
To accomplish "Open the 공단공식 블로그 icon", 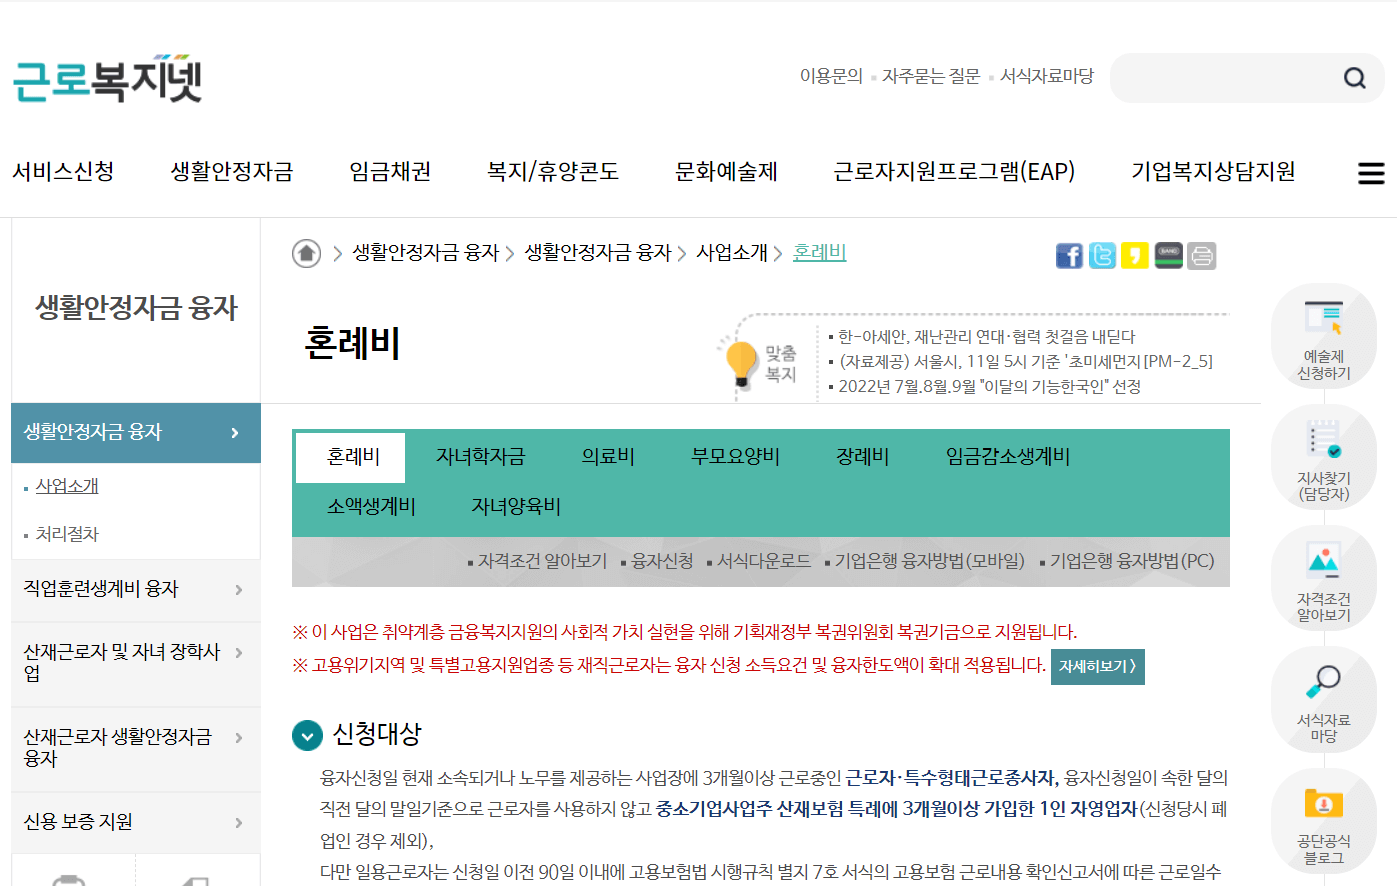I will coord(1324,820).
